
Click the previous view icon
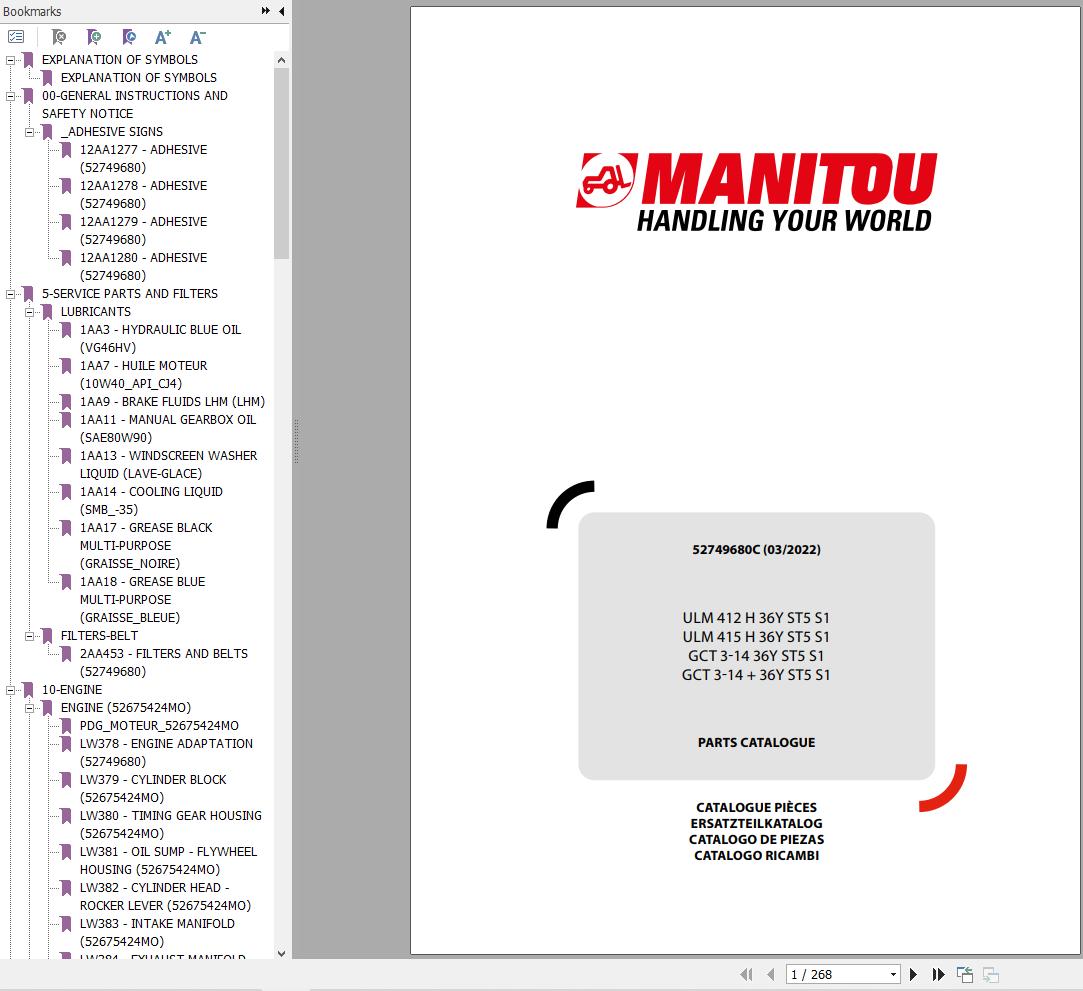964,974
